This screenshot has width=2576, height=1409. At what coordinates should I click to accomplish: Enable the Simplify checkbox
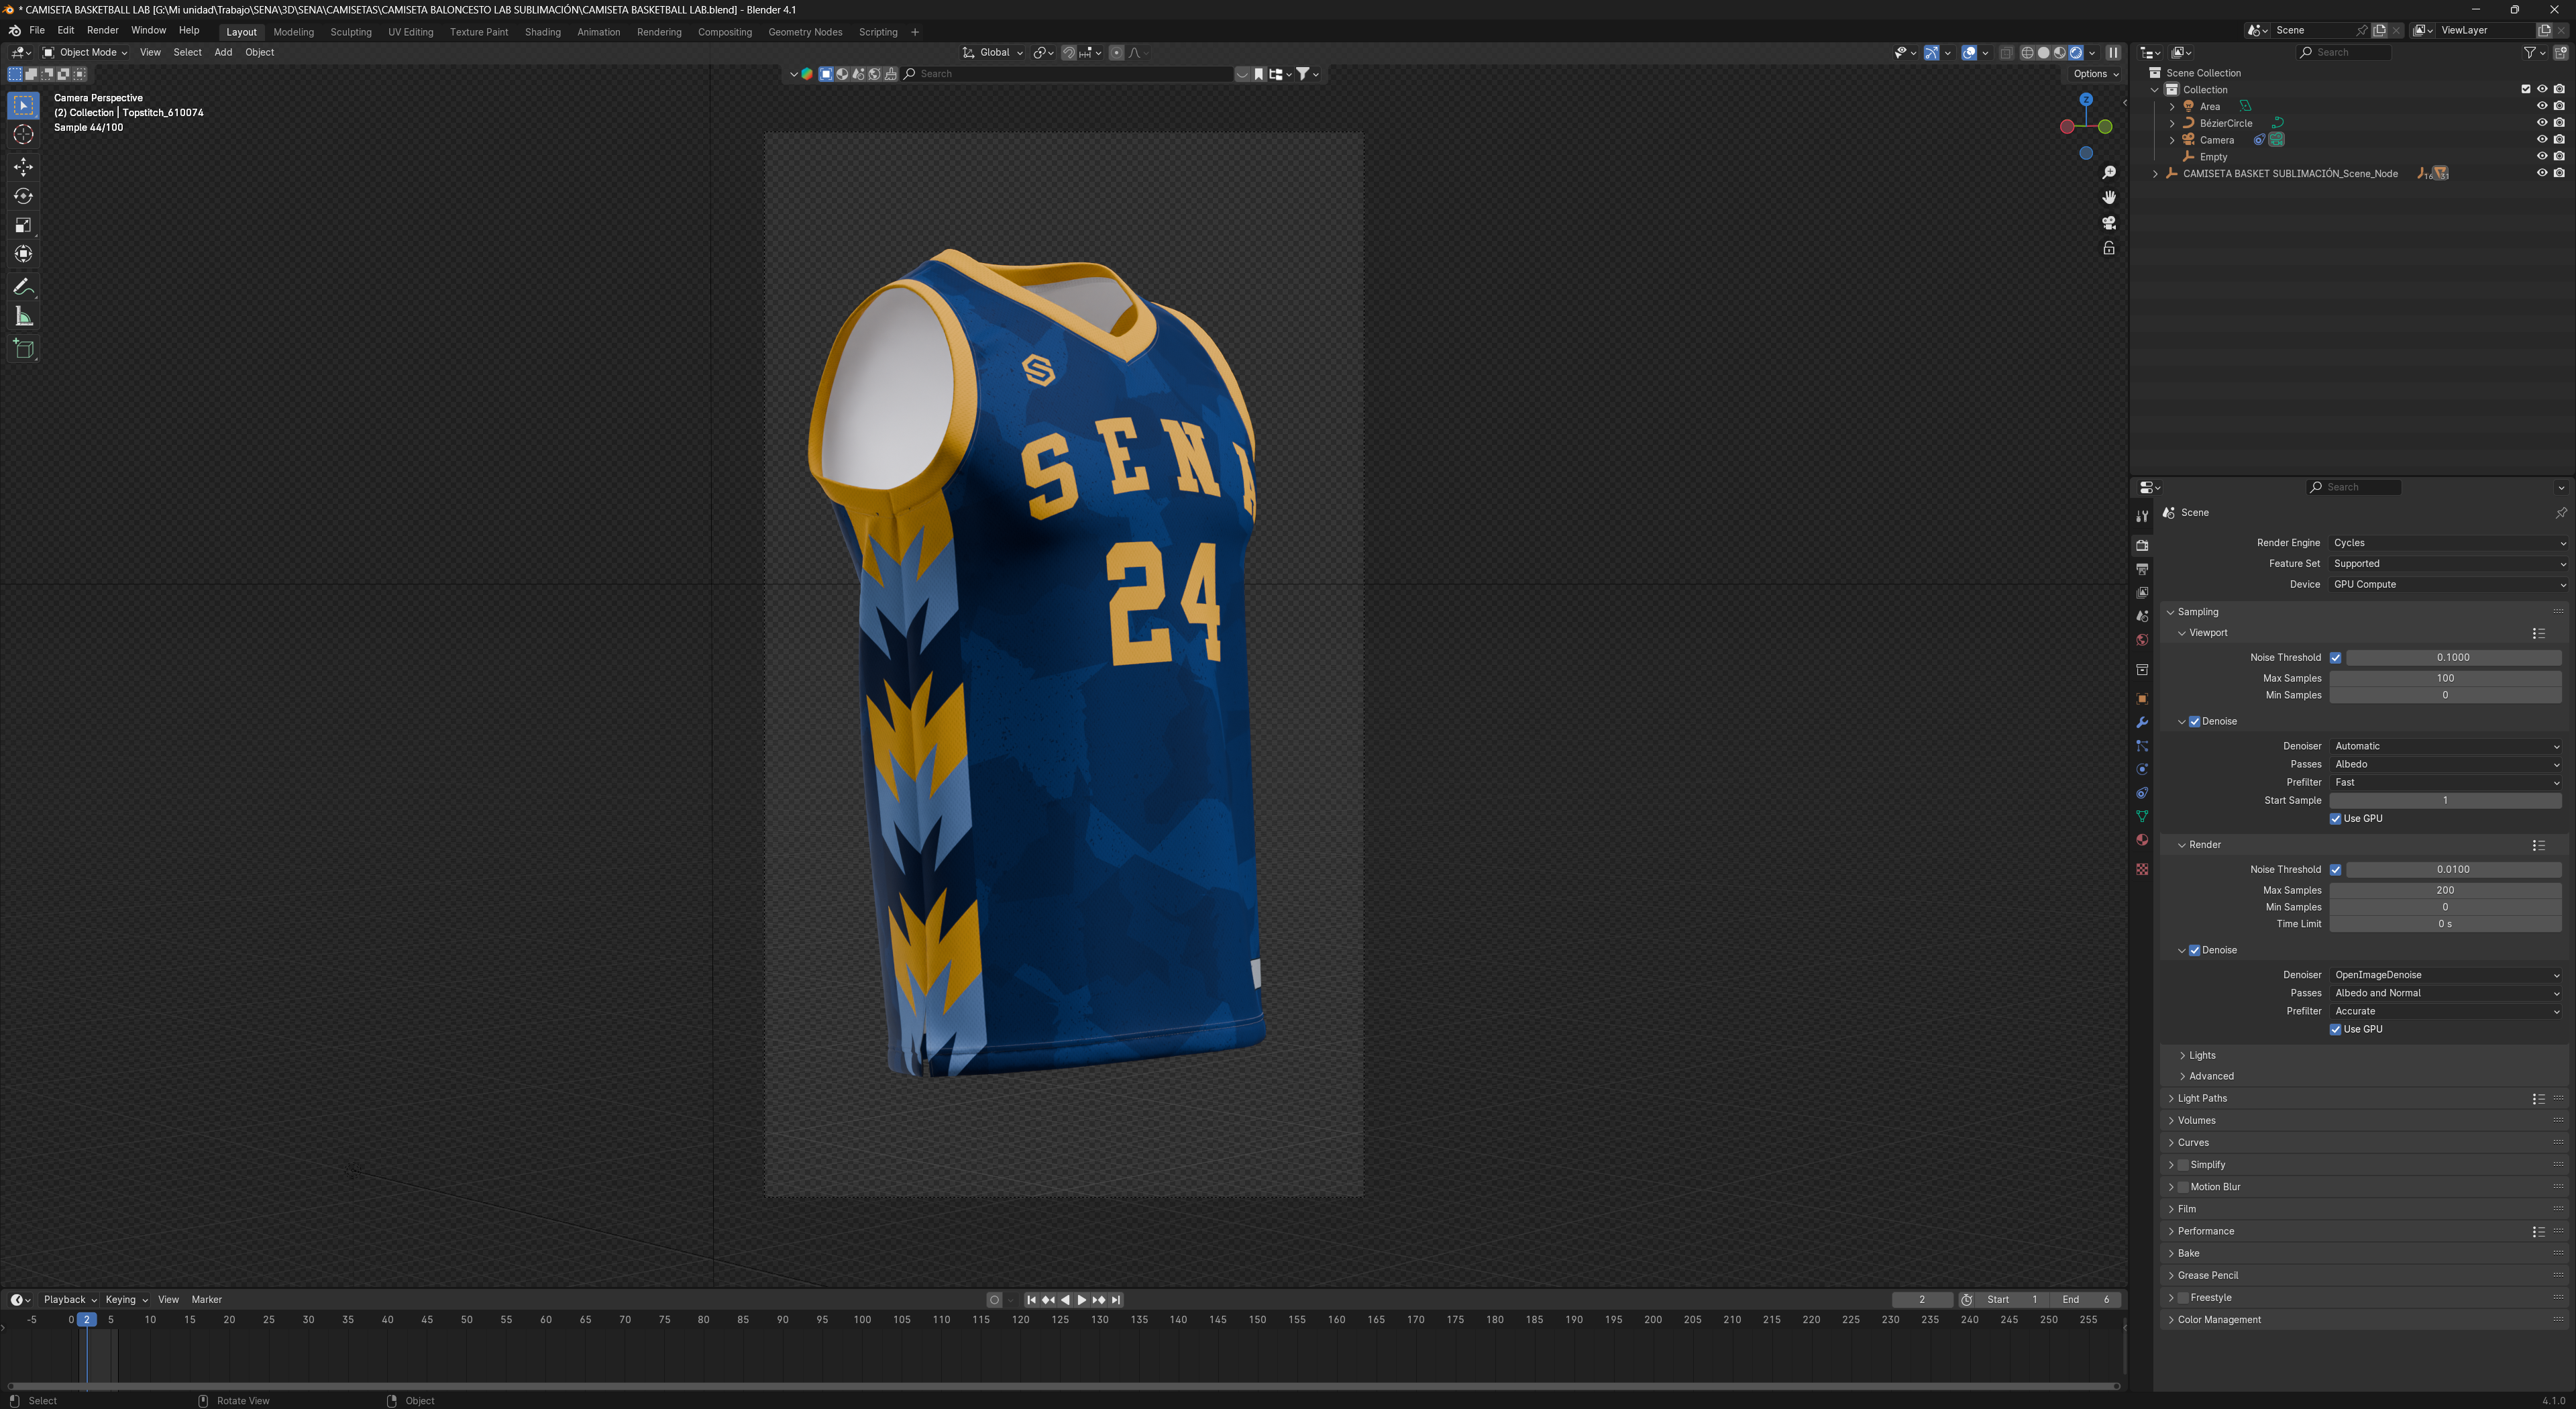coord(2183,1165)
